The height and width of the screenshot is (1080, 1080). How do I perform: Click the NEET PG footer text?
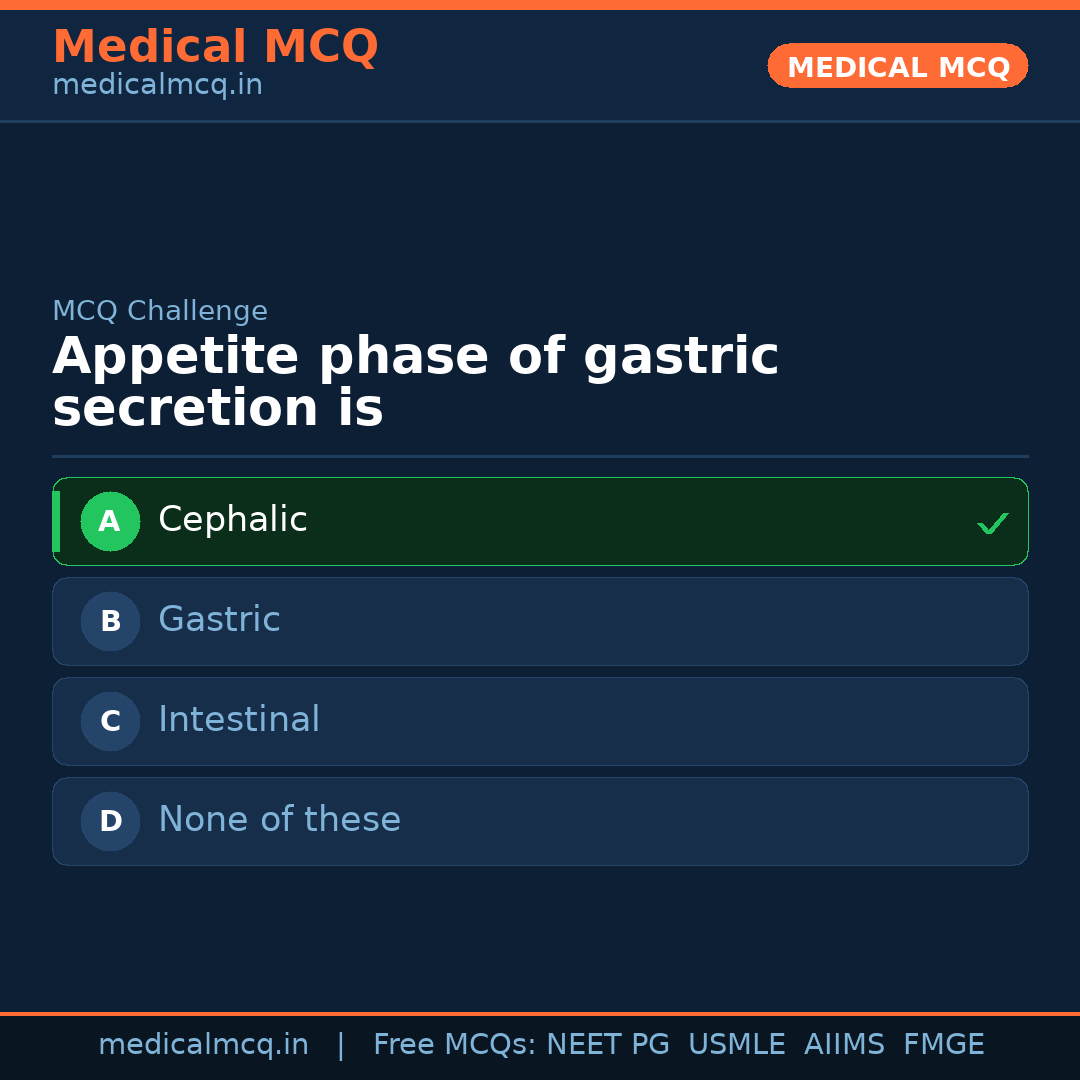point(608,1045)
